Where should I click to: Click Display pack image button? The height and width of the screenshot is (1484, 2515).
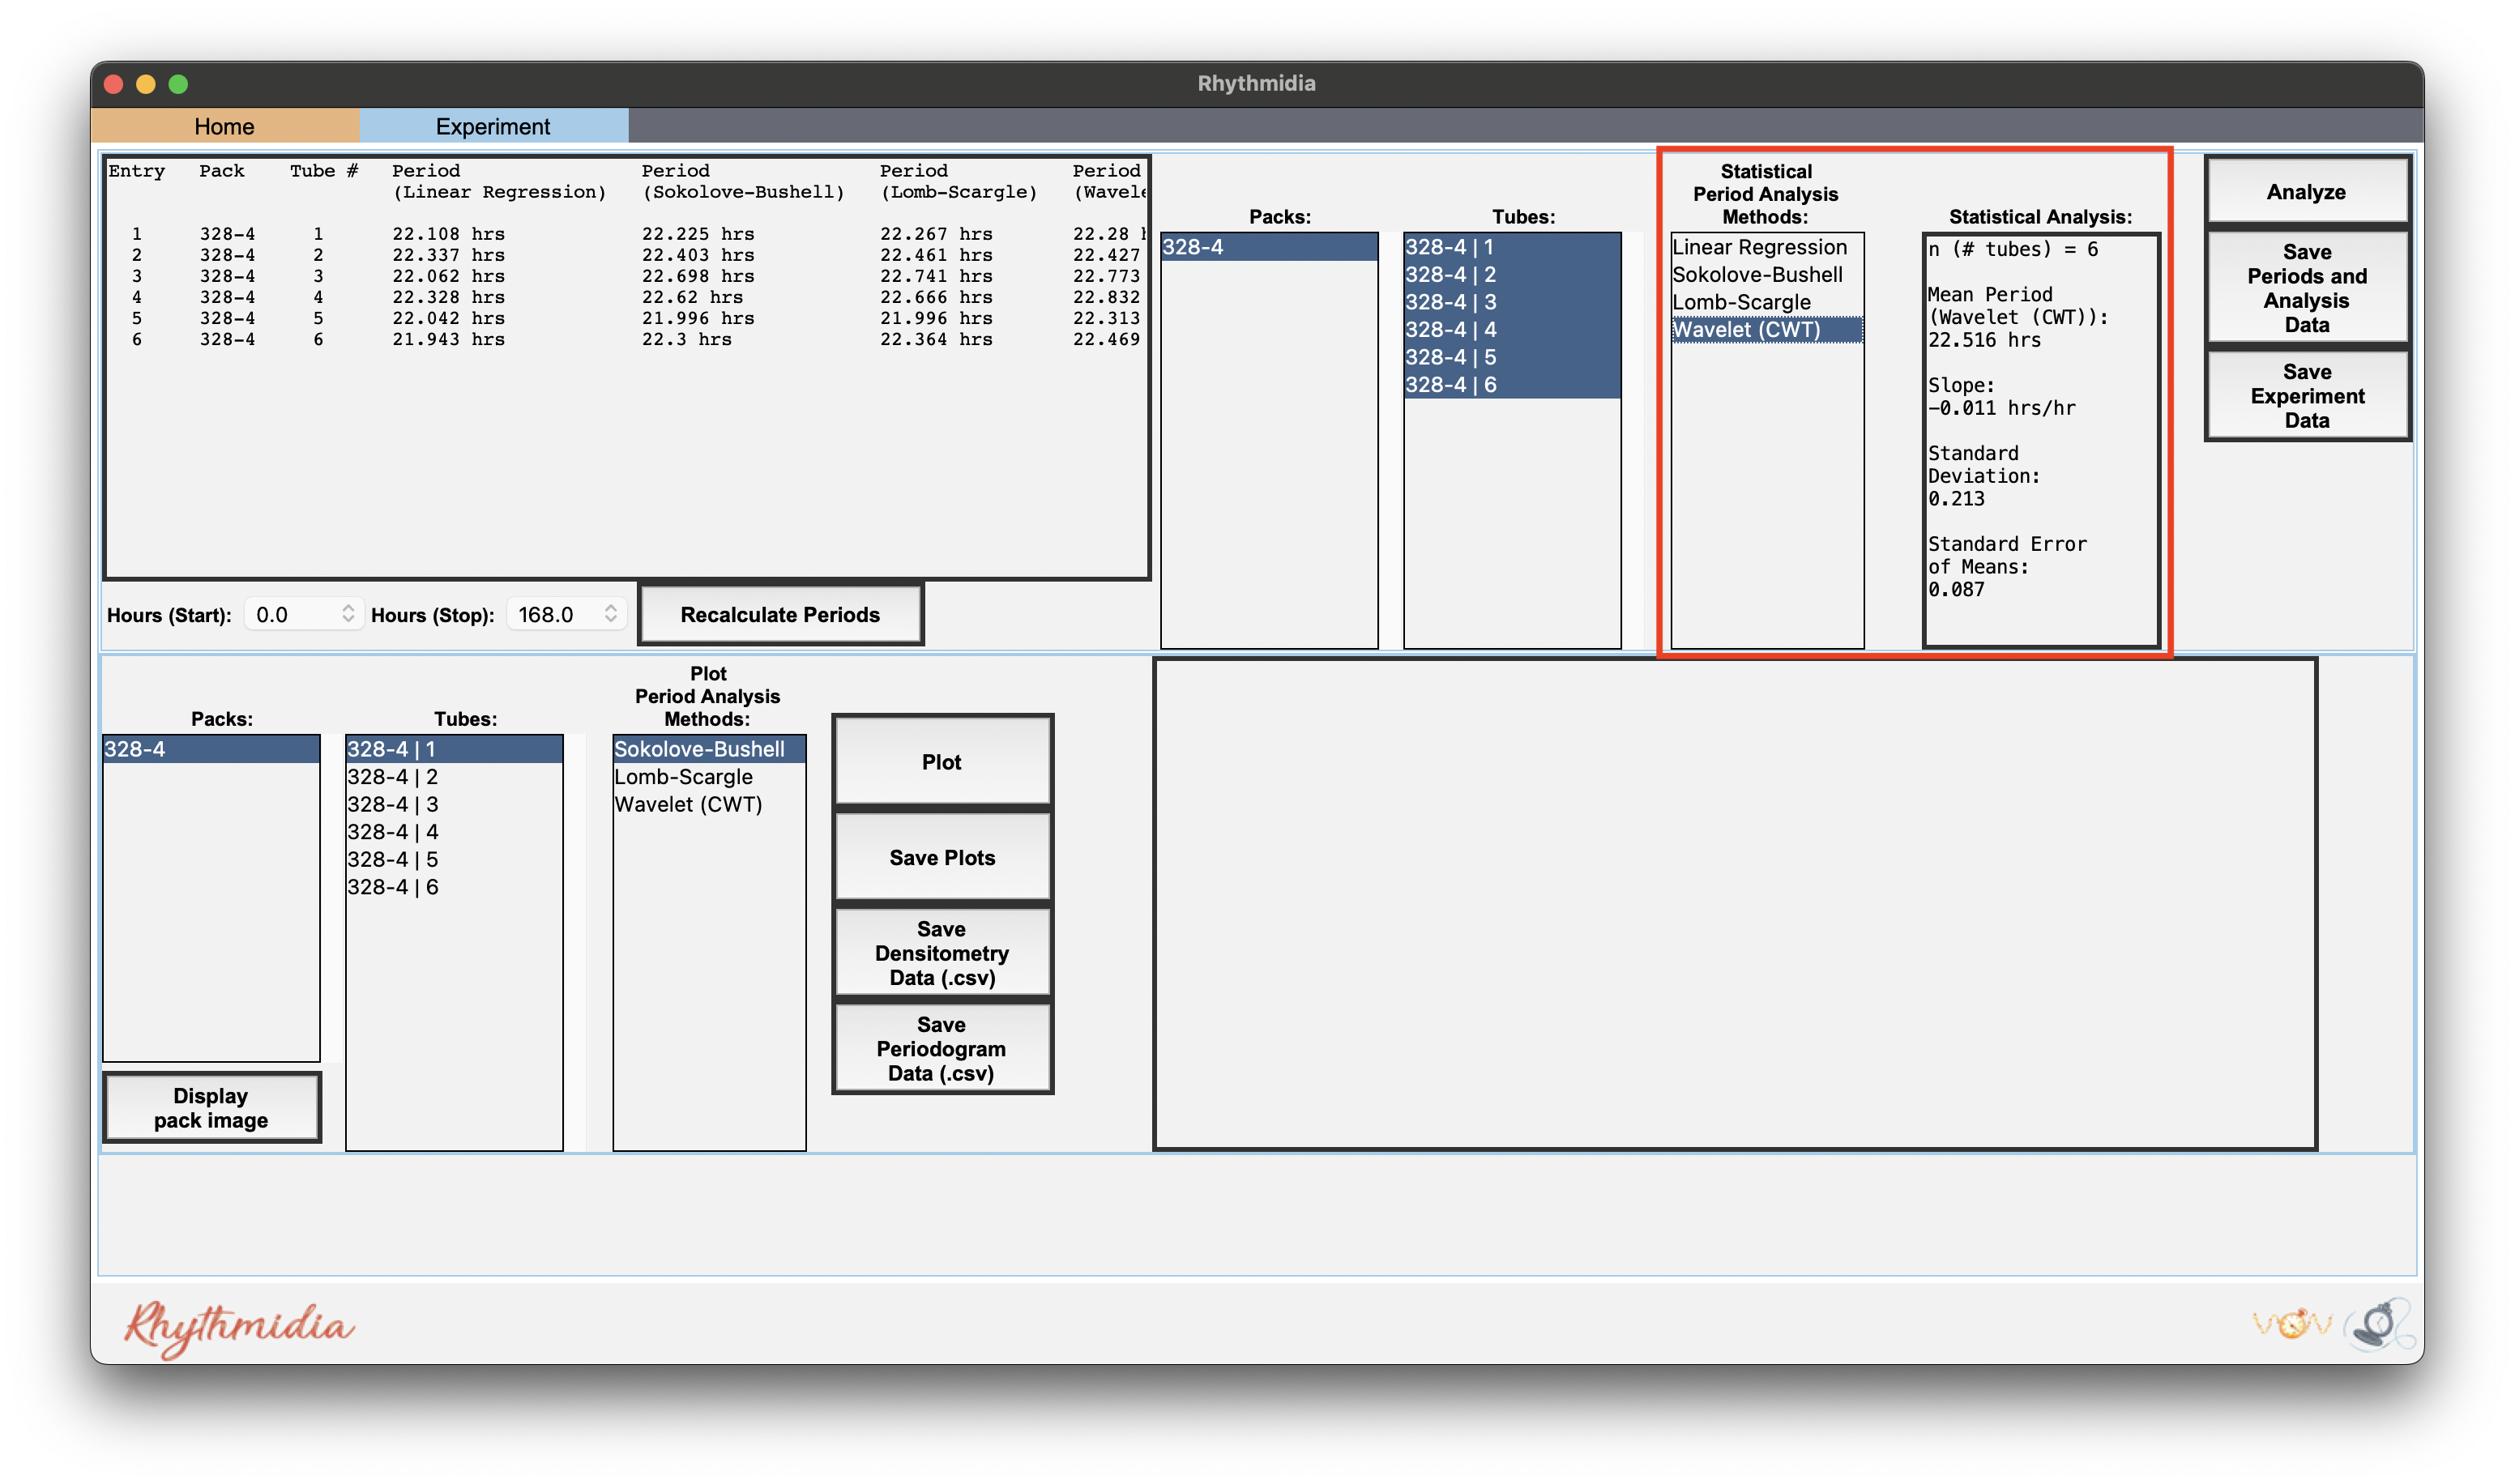[x=211, y=1108]
